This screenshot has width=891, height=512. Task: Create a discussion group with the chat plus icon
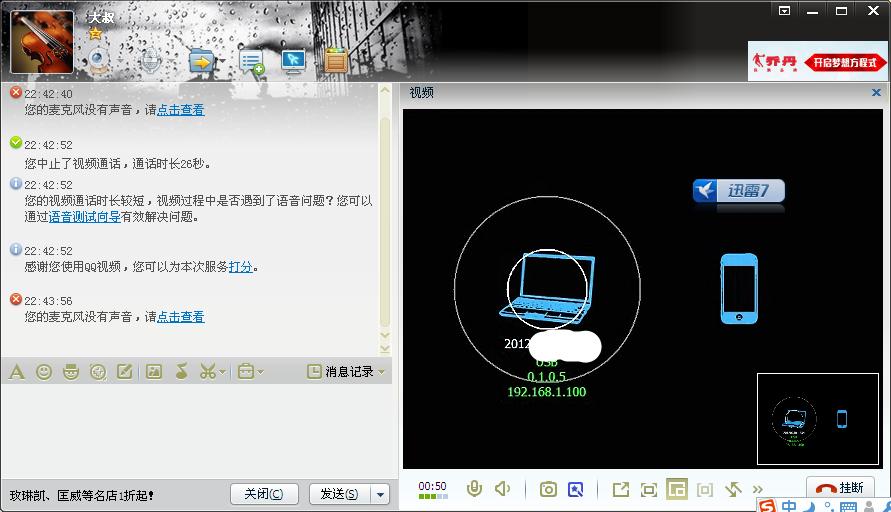(252, 61)
